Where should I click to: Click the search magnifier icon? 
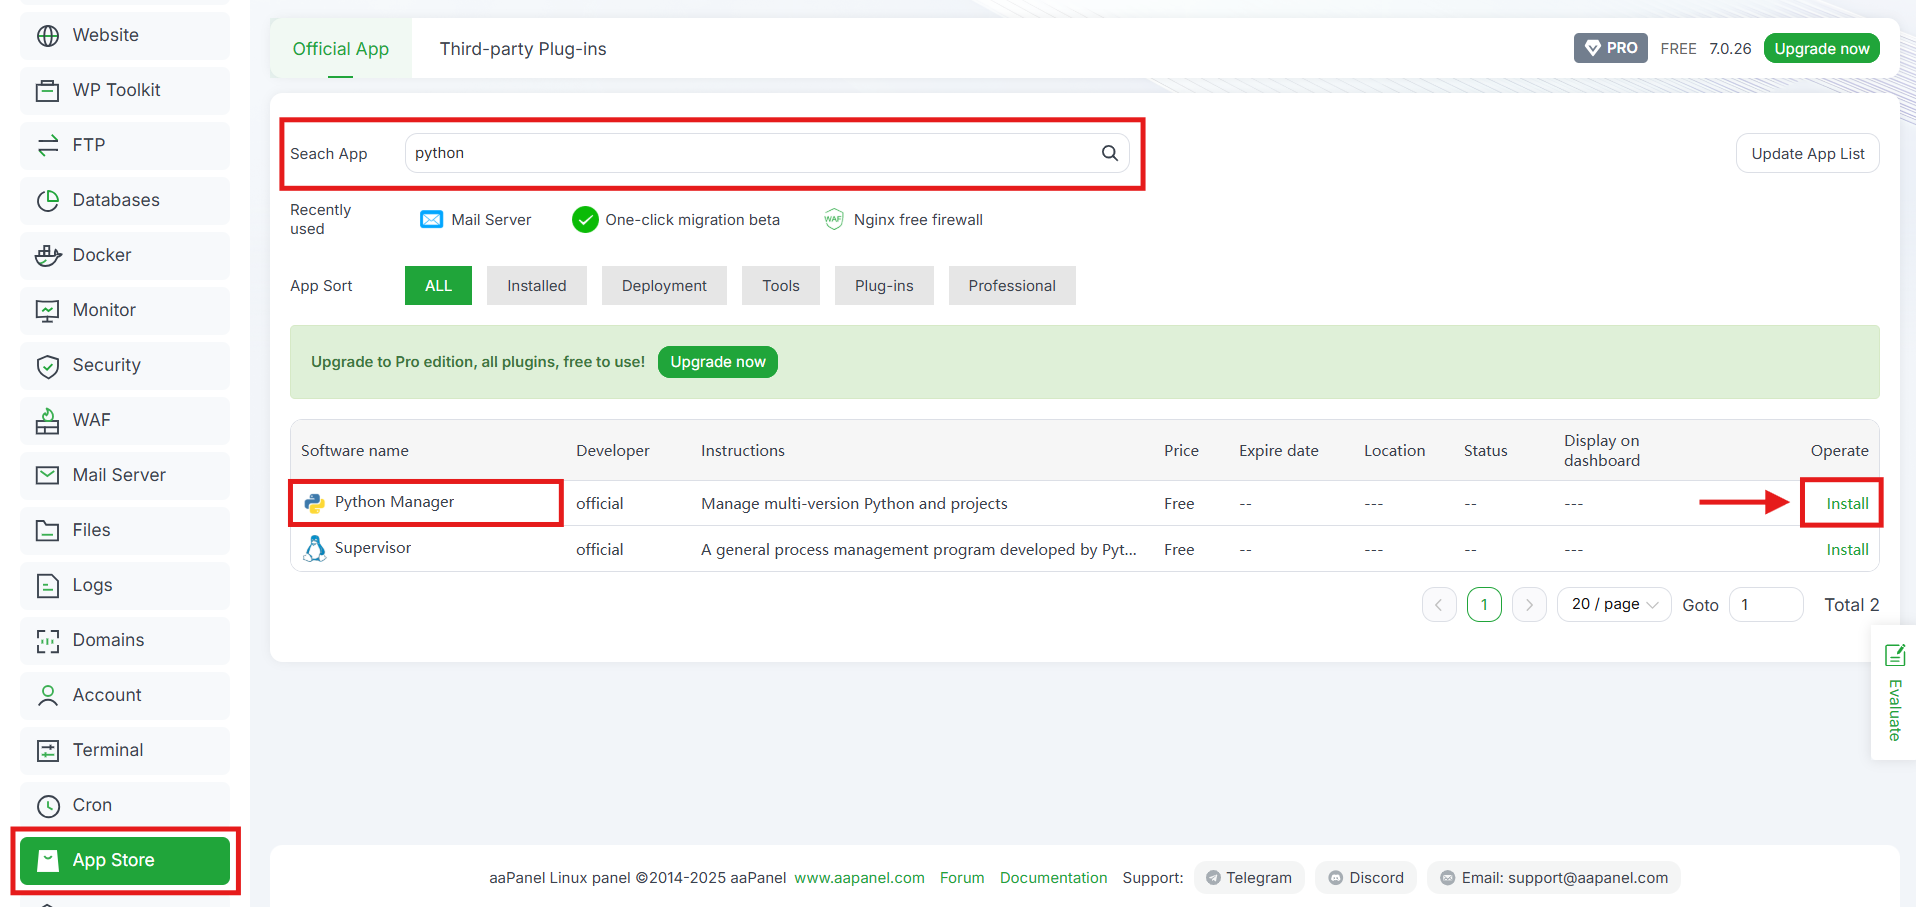coord(1110,153)
